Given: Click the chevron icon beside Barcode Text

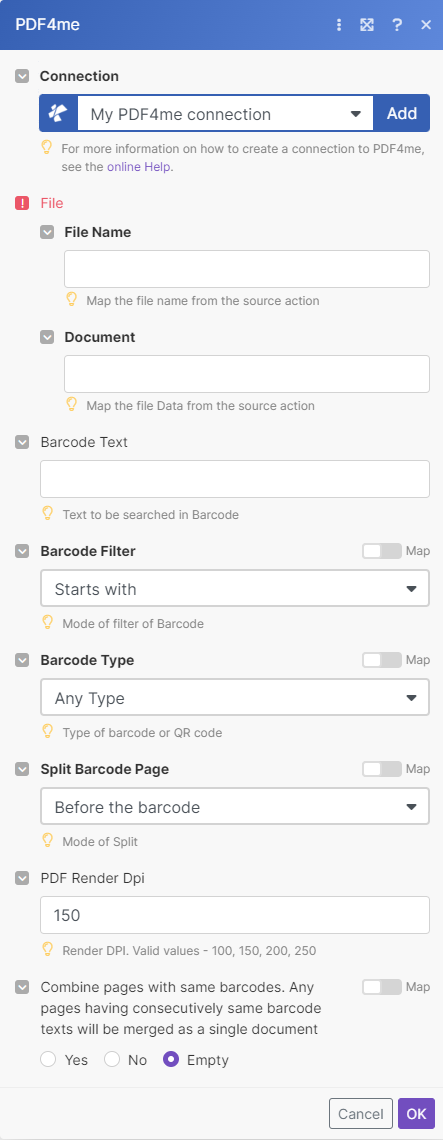Looking at the screenshot, I should coord(22,442).
